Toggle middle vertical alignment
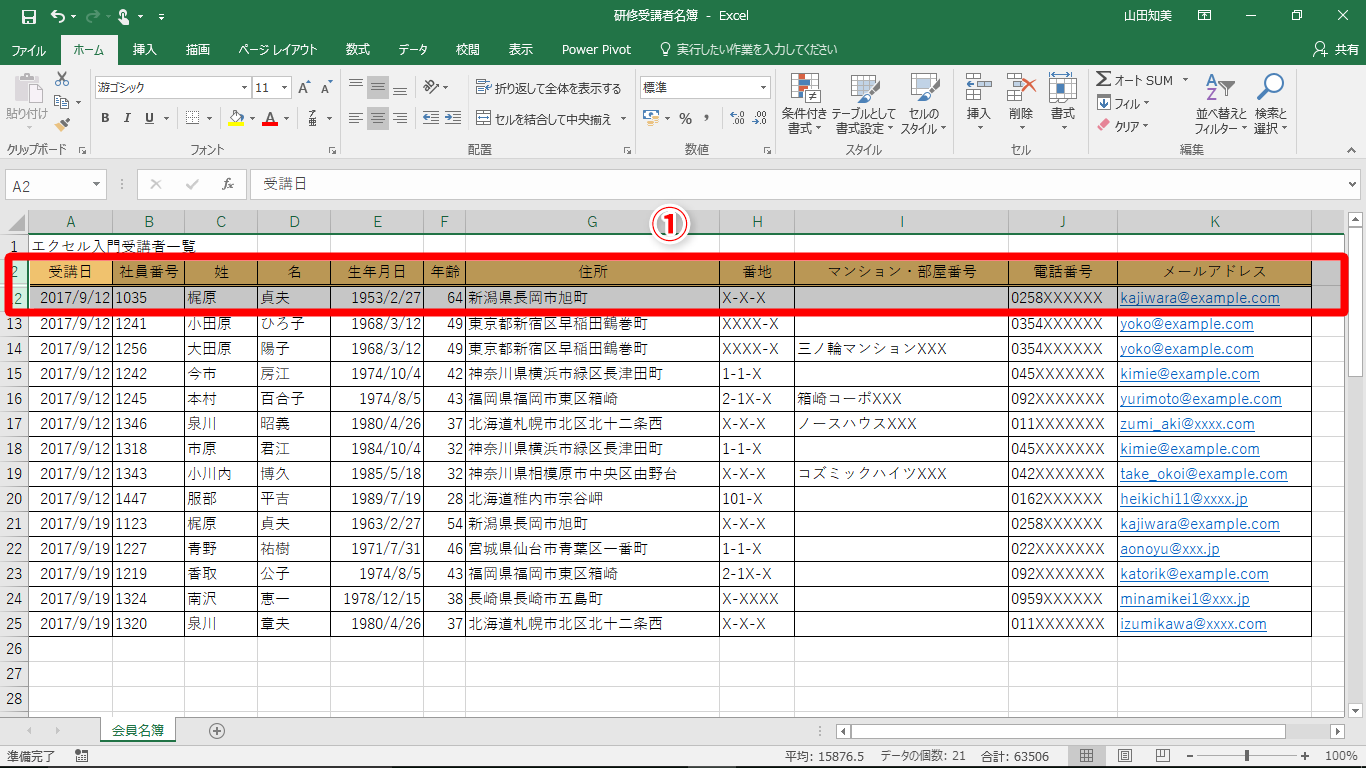The width and height of the screenshot is (1366, 768). pos(377,87)
